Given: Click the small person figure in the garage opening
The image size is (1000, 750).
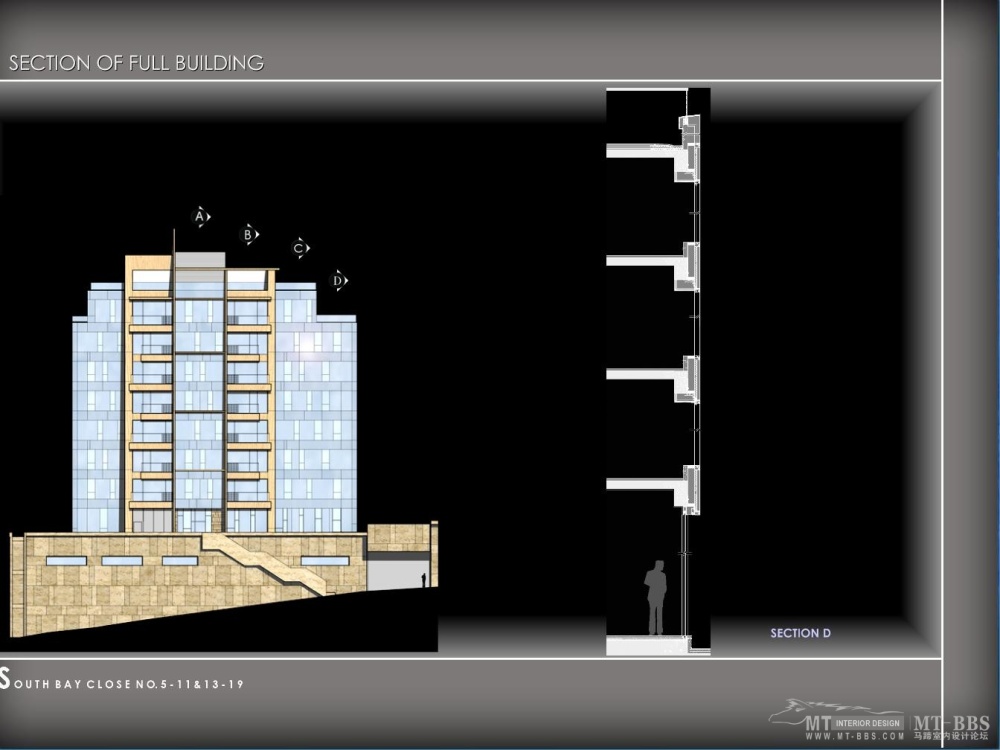Looking at the screenshot, I should tap(423, 580).
